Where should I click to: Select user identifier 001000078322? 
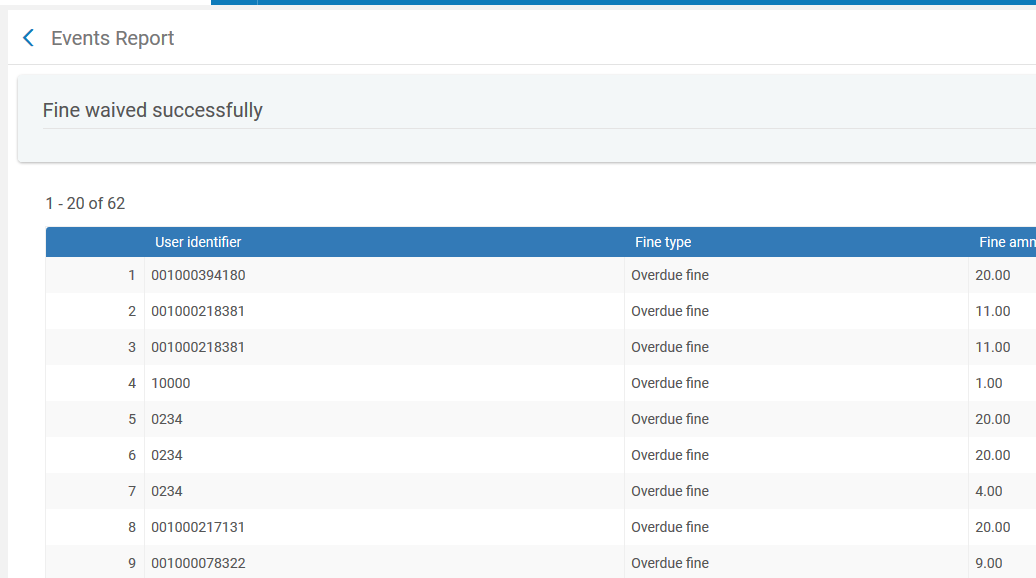click(x=198, y=563)
